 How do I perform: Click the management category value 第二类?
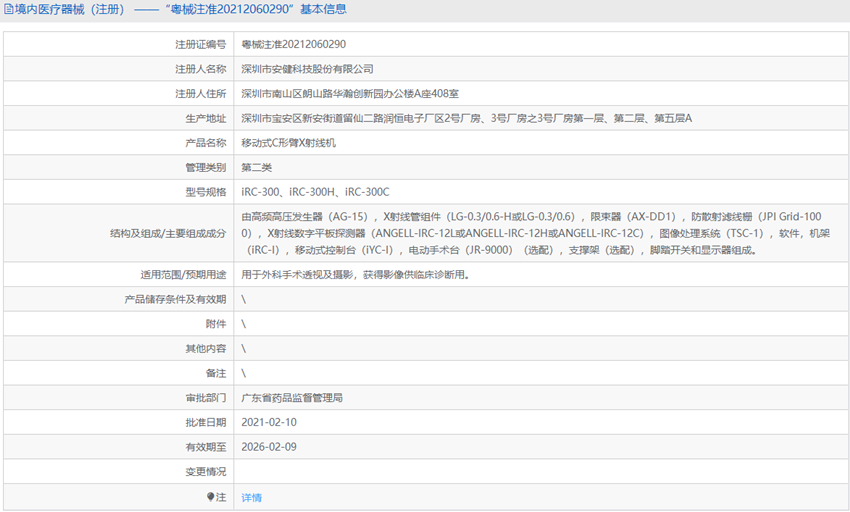coord(256,168)
